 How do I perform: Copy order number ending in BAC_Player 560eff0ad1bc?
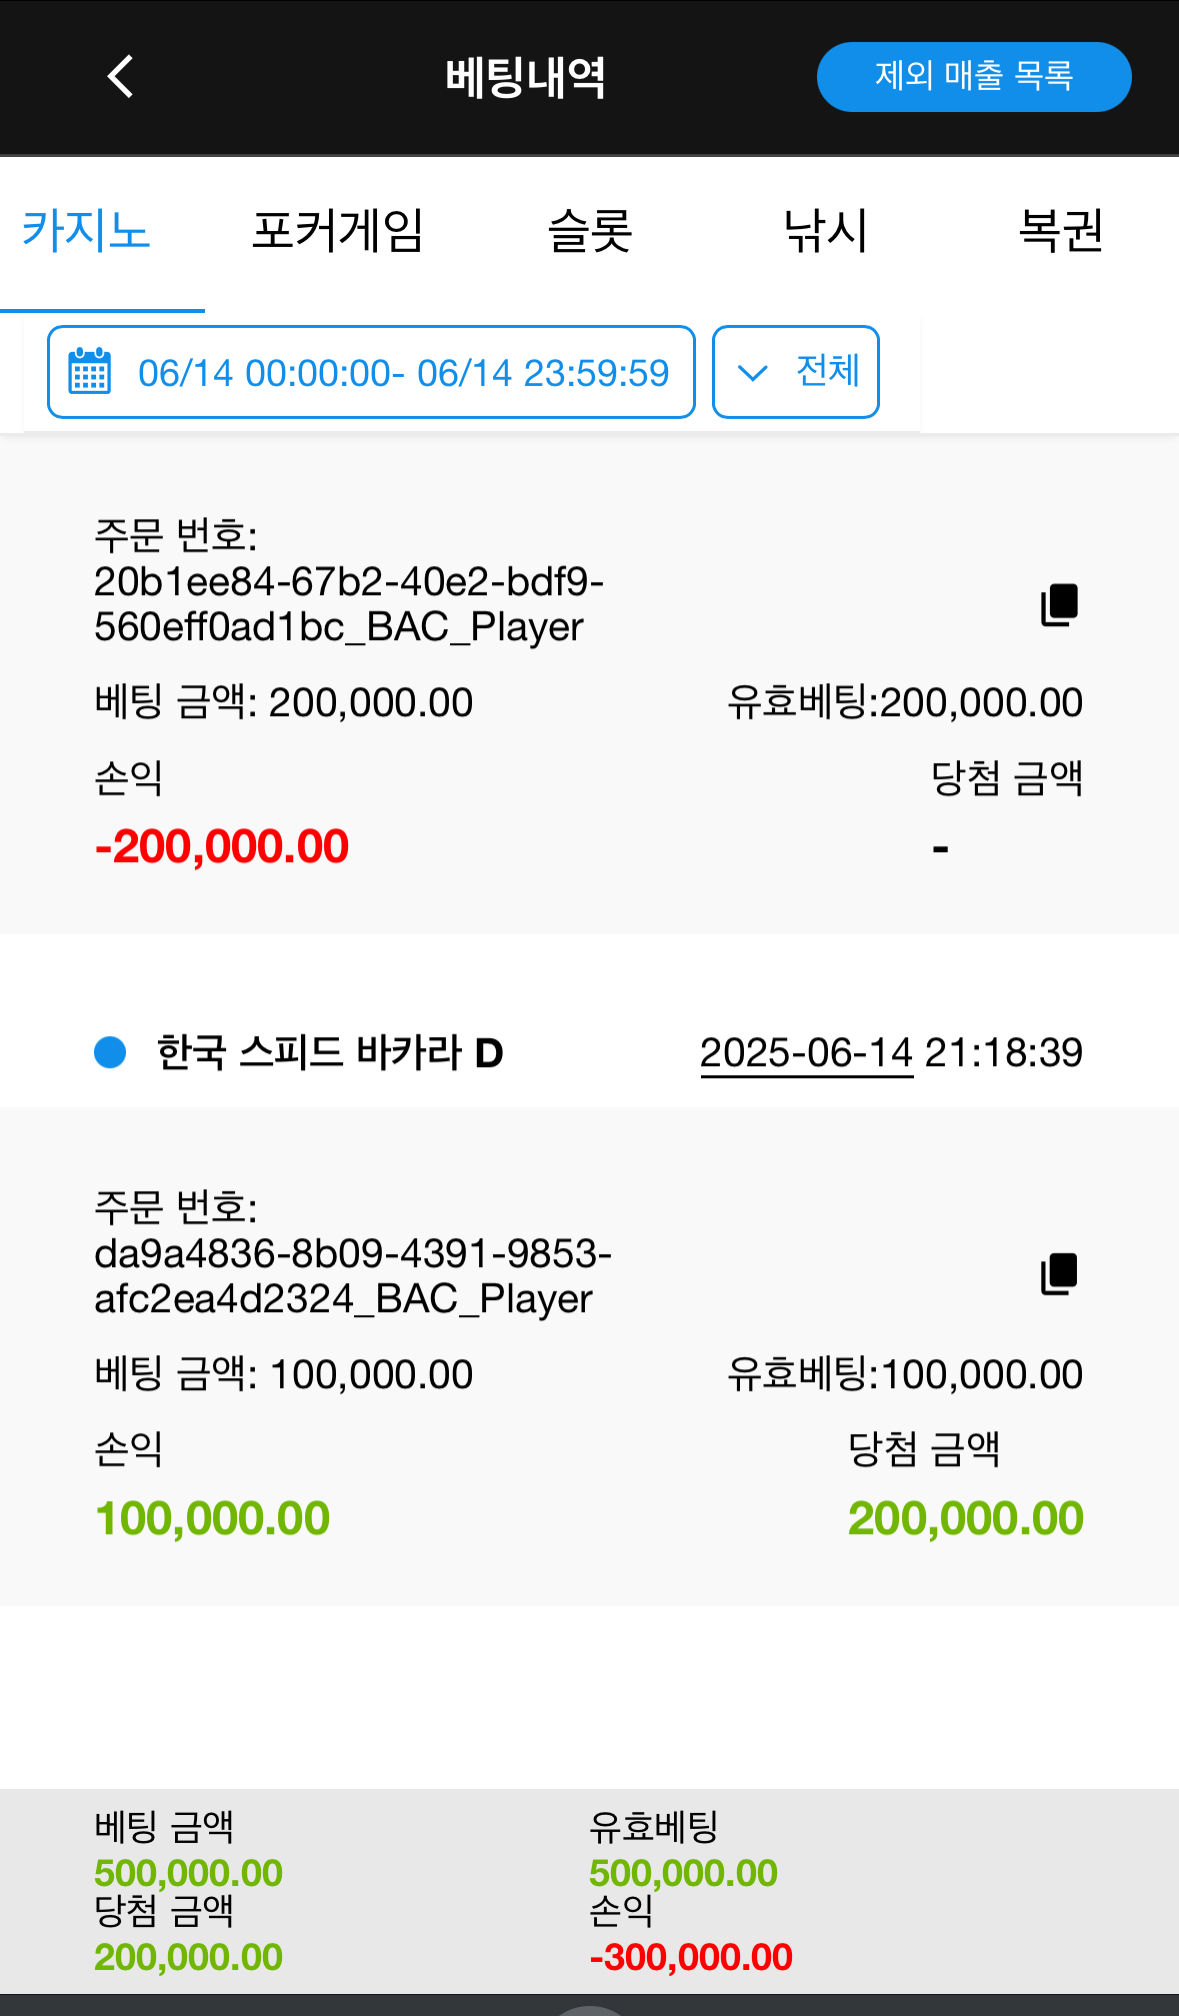[1059, 605]
